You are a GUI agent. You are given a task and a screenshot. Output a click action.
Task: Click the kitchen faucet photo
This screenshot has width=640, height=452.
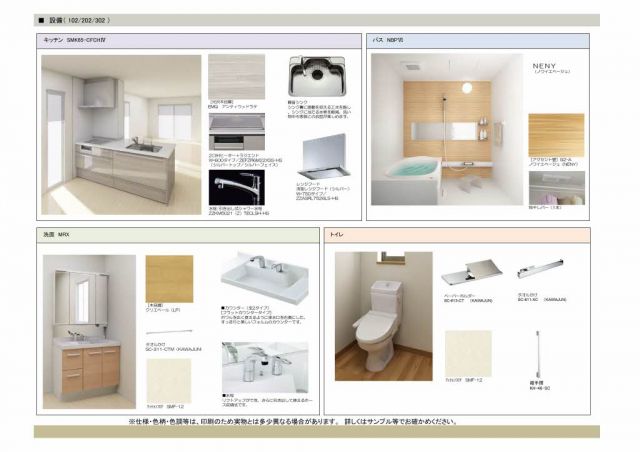(x=237, y=189)
